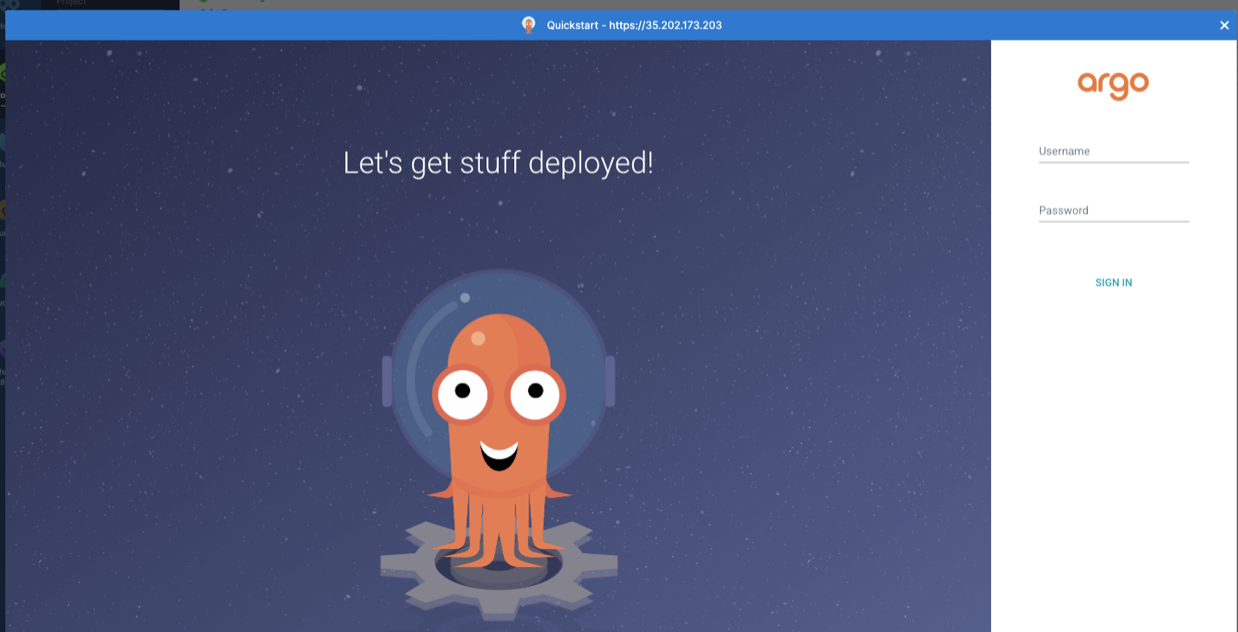
Task: Click the Argo octopus mascot illustration
Action: point(499,445)
